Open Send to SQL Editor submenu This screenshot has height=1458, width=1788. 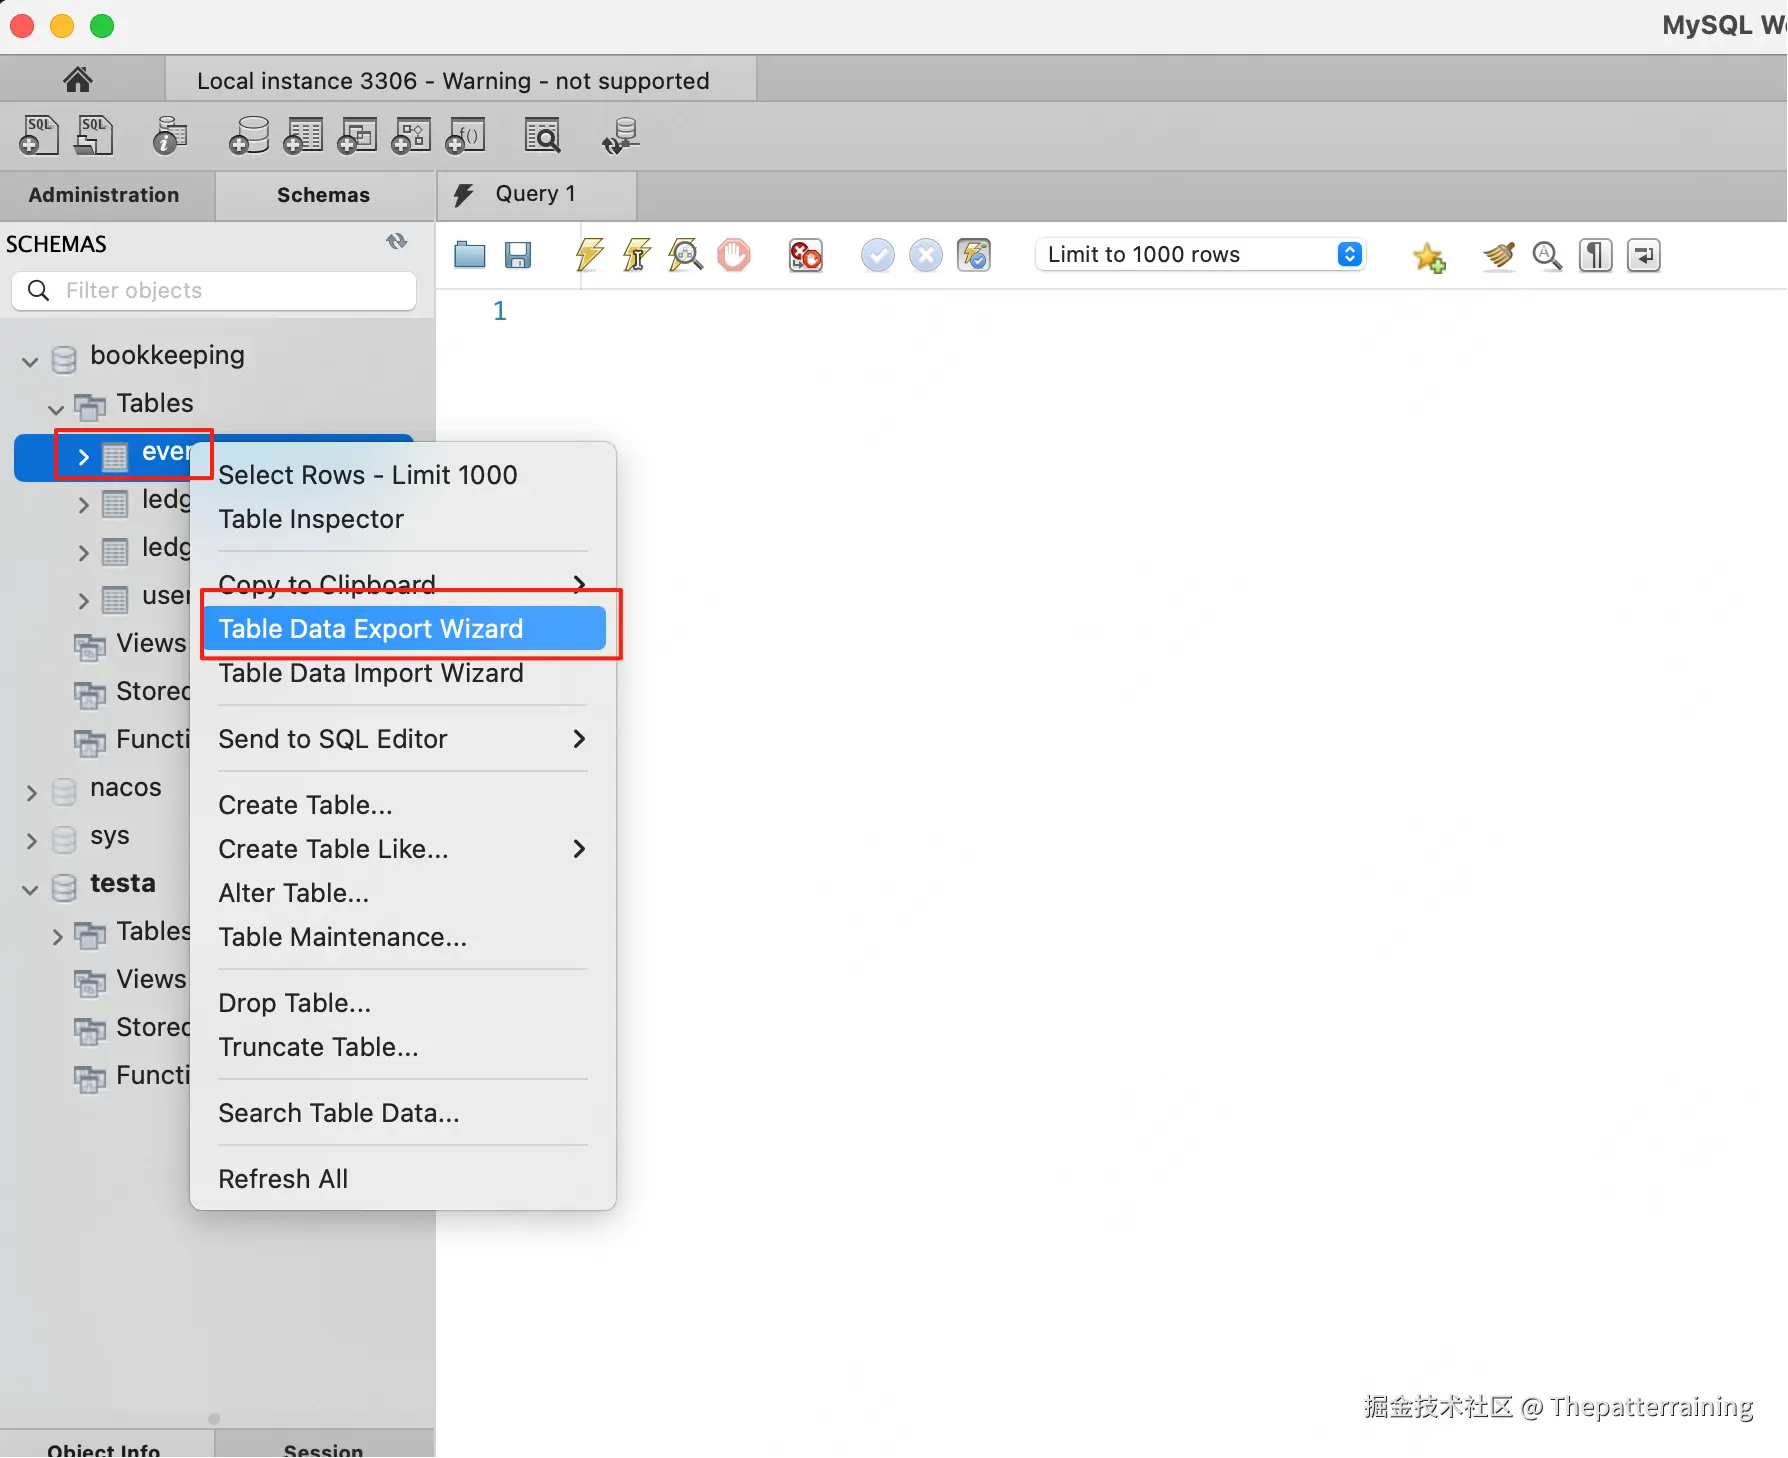click(x=404, y=739)
